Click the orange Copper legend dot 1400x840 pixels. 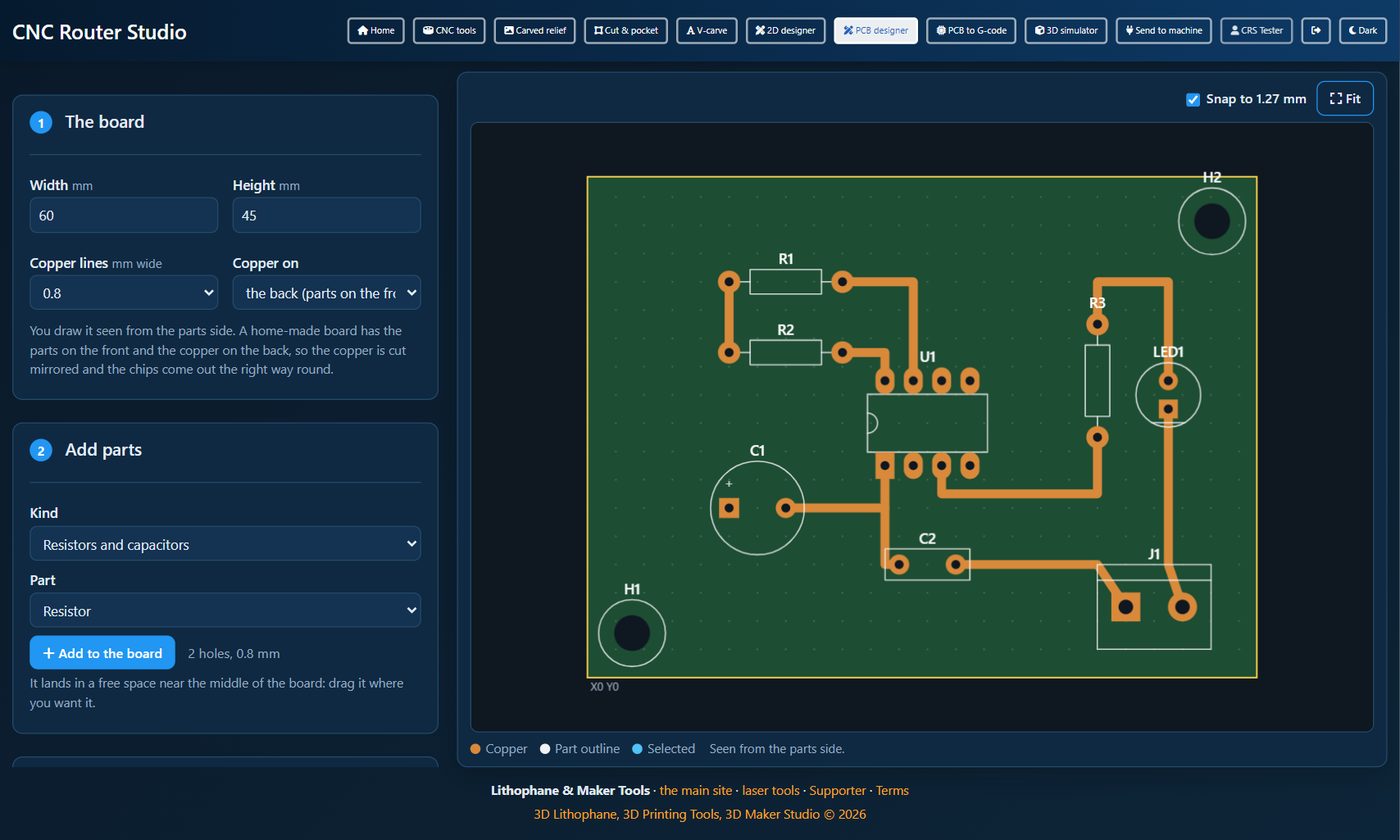[475, 749]
